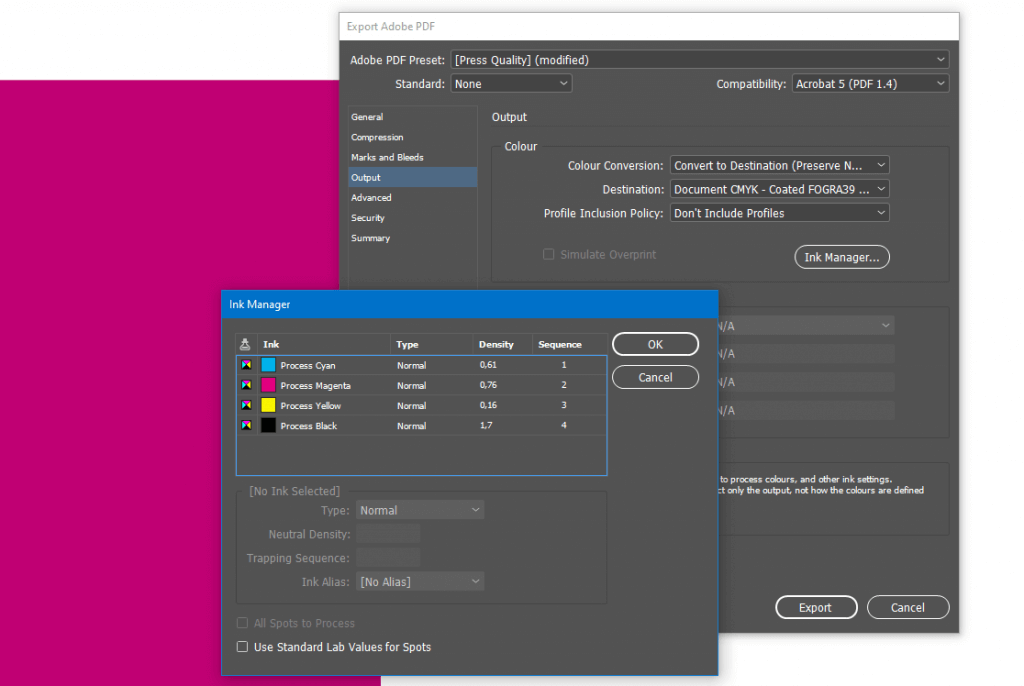1024x686 pixels.
Task: Open the Compression settings section
Action: 377,137
